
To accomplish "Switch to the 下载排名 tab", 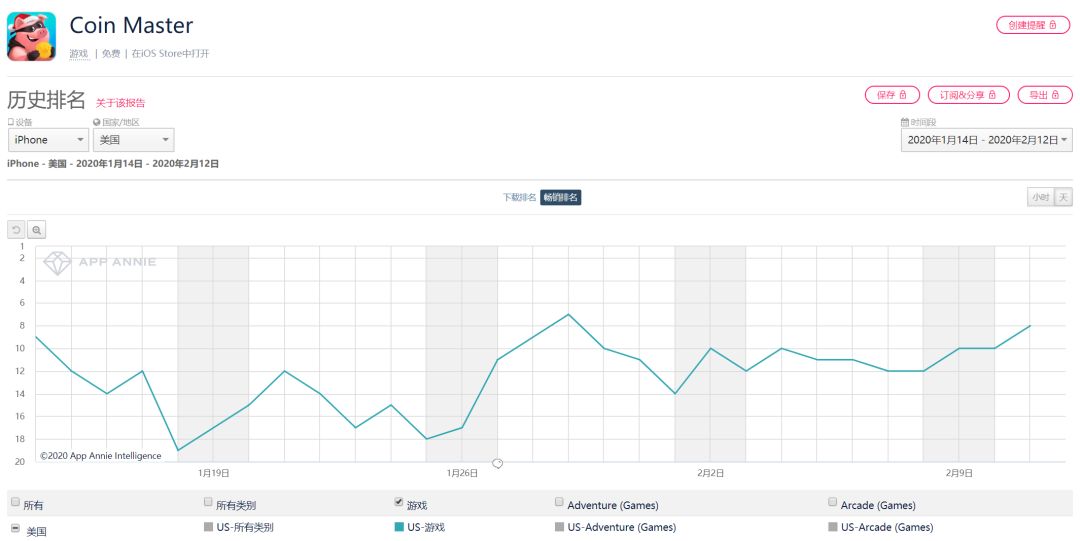I will pyautogui.click(x=519, y=198).
